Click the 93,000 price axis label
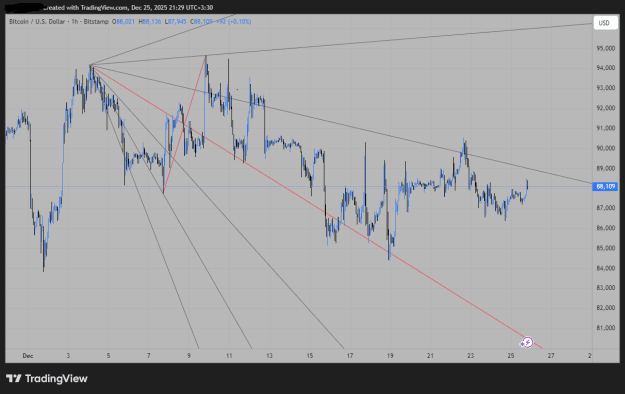The image size is (625, 394). click(x=605, y=88)
